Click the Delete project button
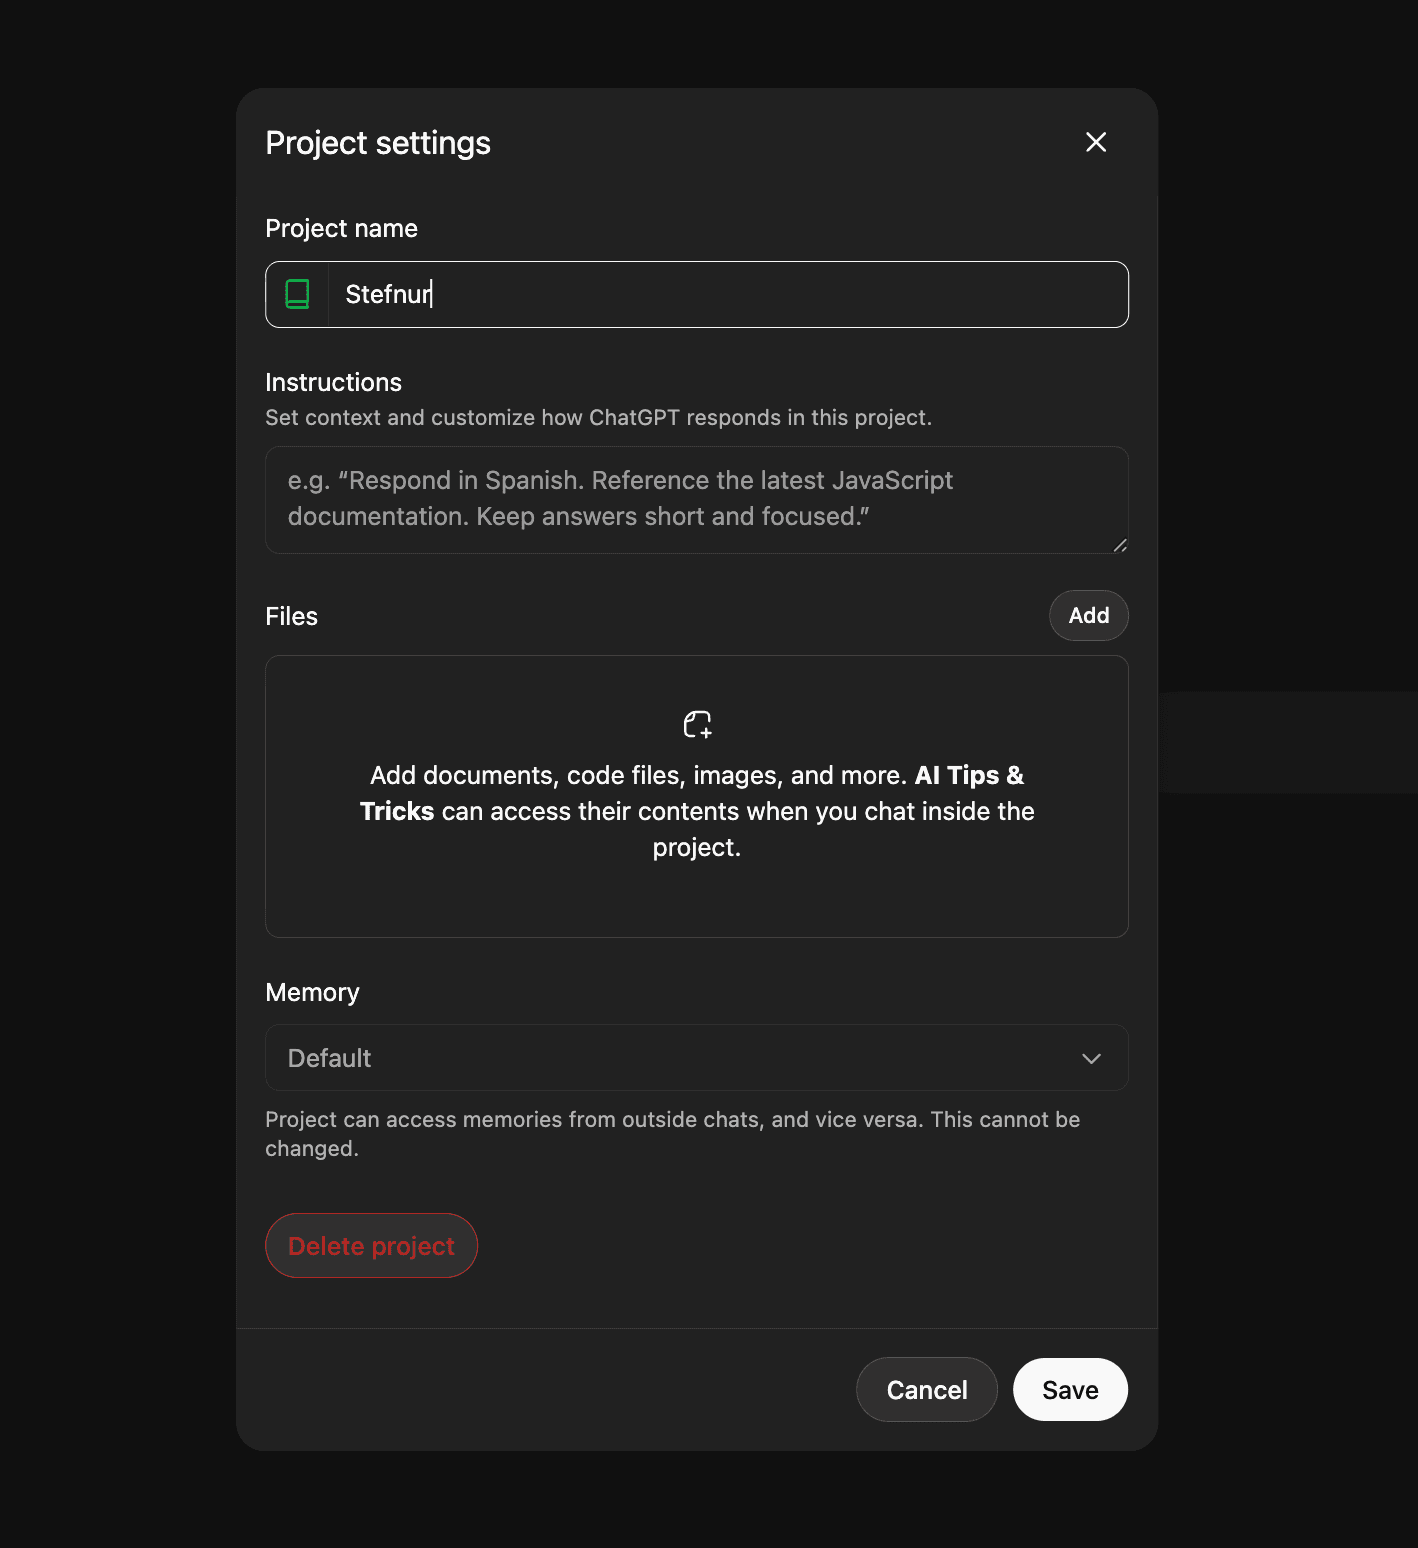 click(x=371, y=1245)
